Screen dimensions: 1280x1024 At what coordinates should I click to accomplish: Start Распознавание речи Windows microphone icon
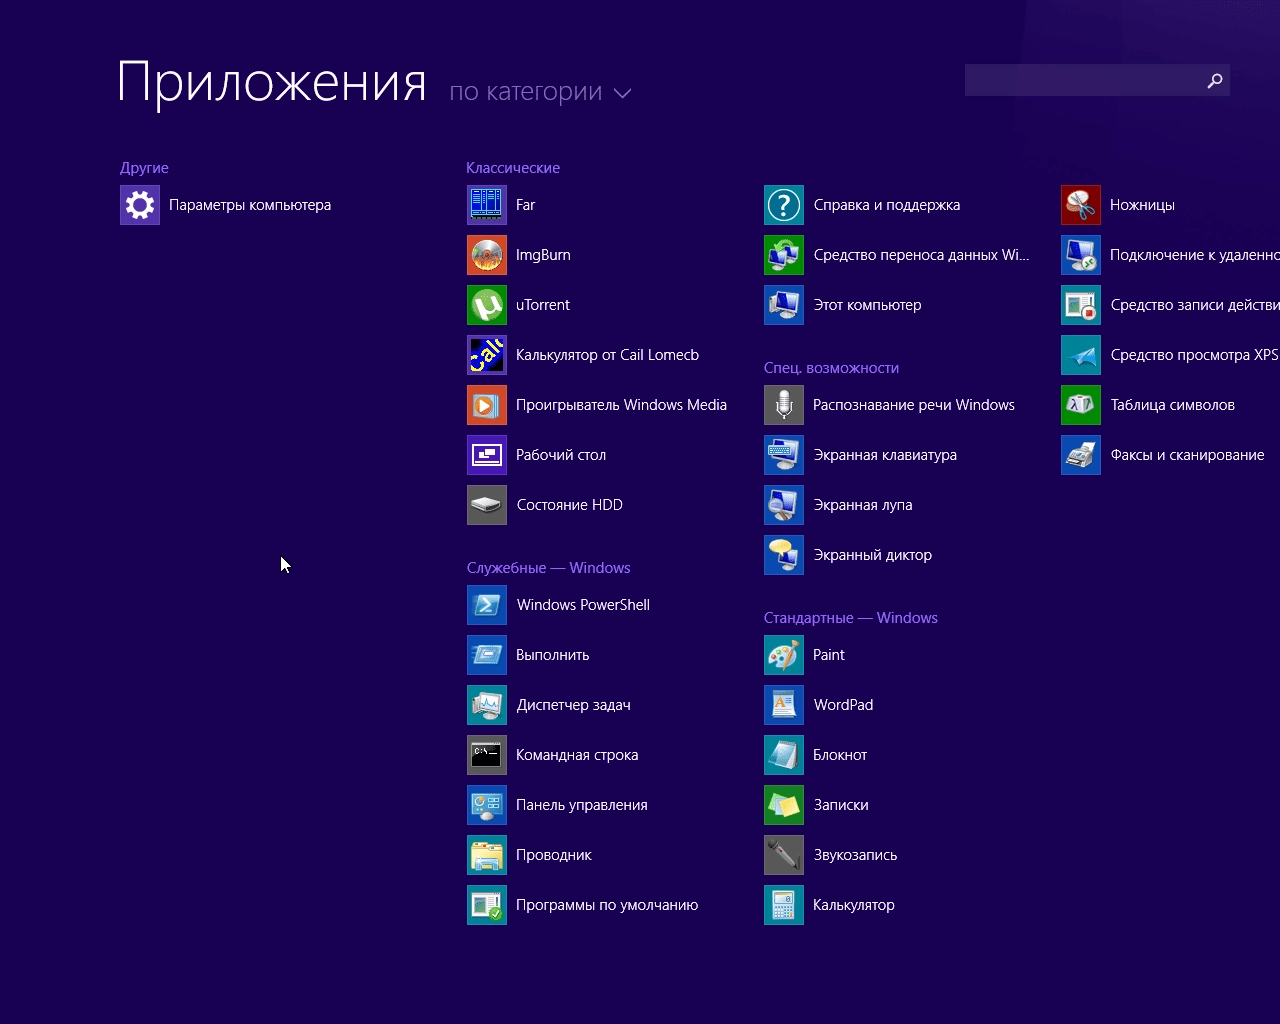pyautogui.click(x=784, y=405)
